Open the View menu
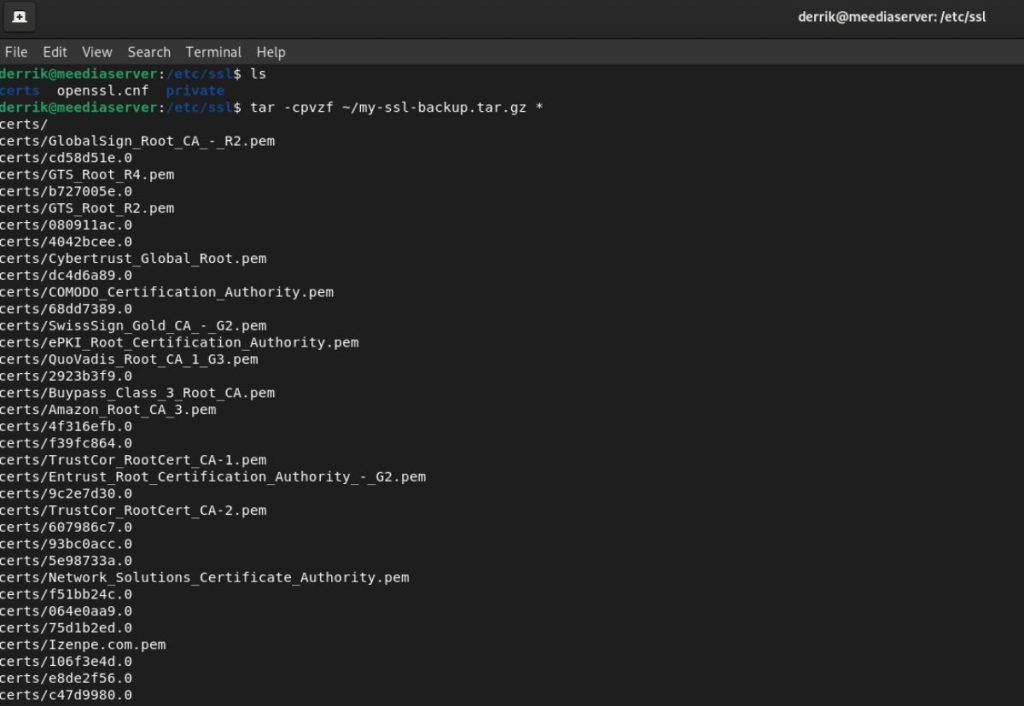Viewport: 1024px width, 706px height. tap(96, 52)
